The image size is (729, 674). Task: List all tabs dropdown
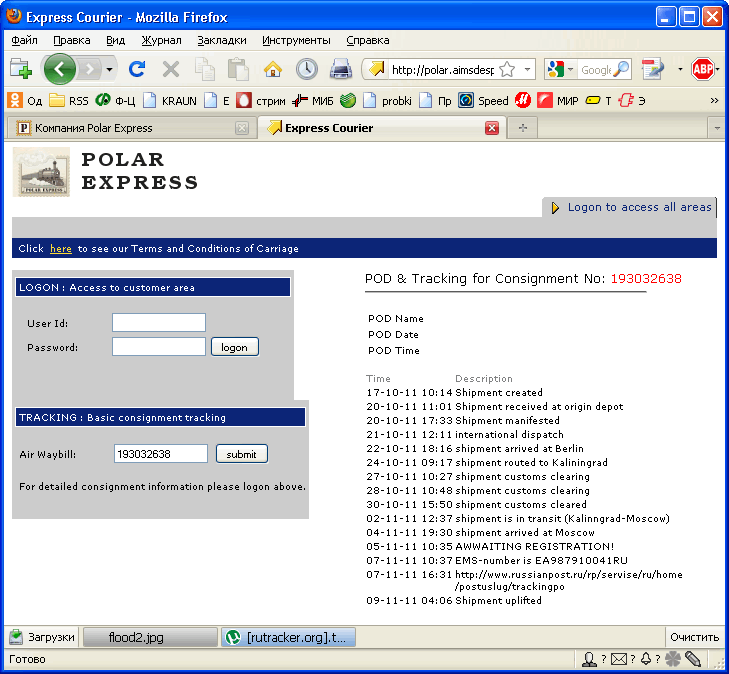[x=717, y=128]
